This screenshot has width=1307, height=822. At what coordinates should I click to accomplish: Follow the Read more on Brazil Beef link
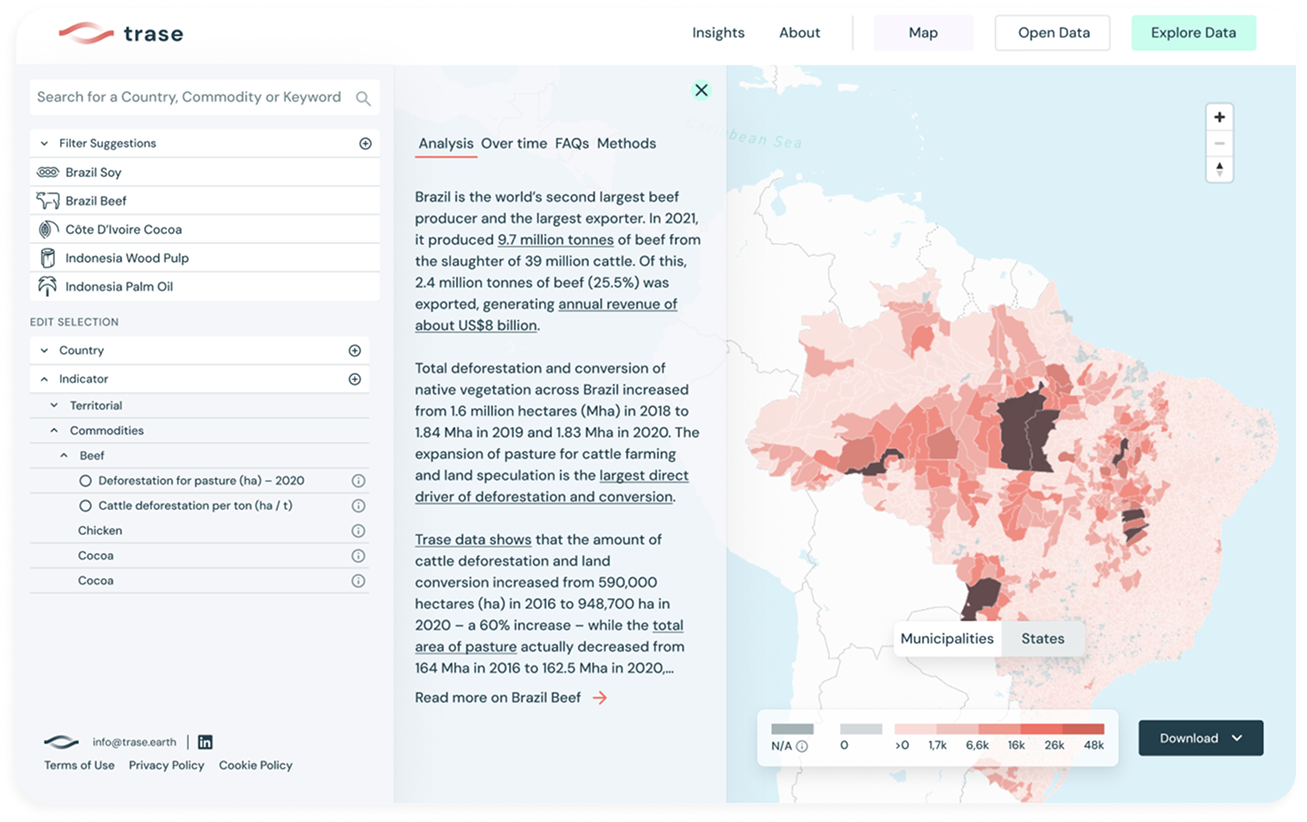[x=511, y=698]
